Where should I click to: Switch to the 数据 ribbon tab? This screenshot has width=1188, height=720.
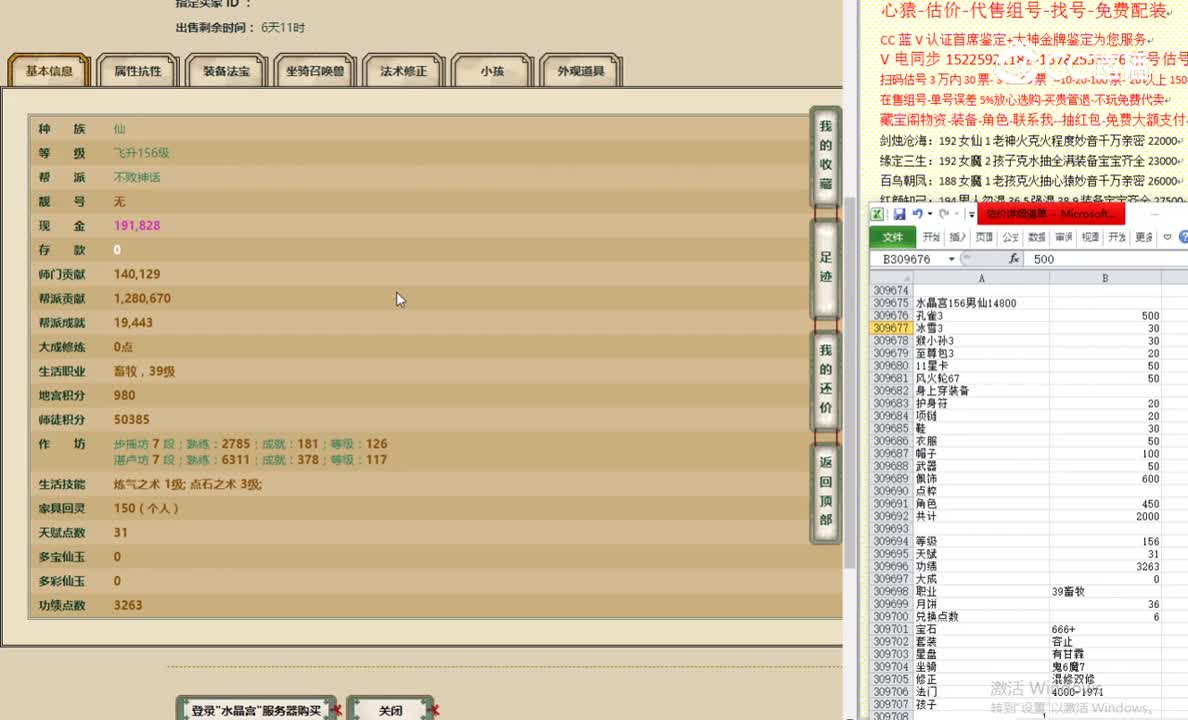1036,237
